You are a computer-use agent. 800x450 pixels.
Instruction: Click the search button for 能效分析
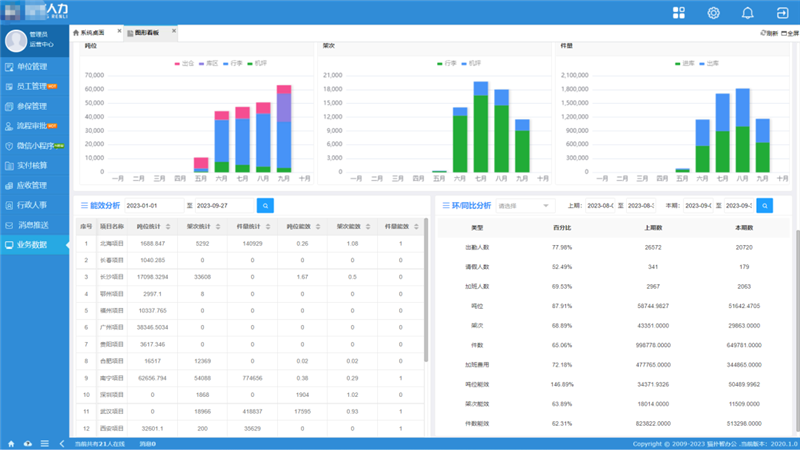(265, 205)
